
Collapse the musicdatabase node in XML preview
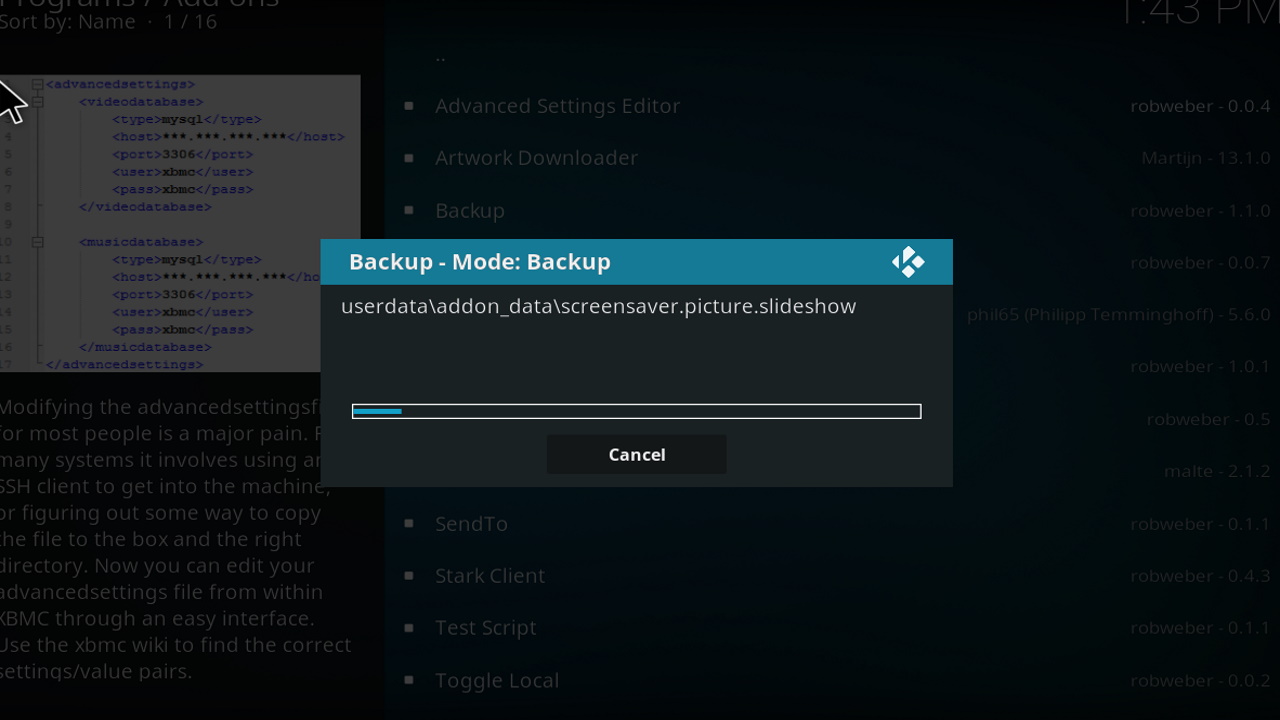click(x=37, y=242)
